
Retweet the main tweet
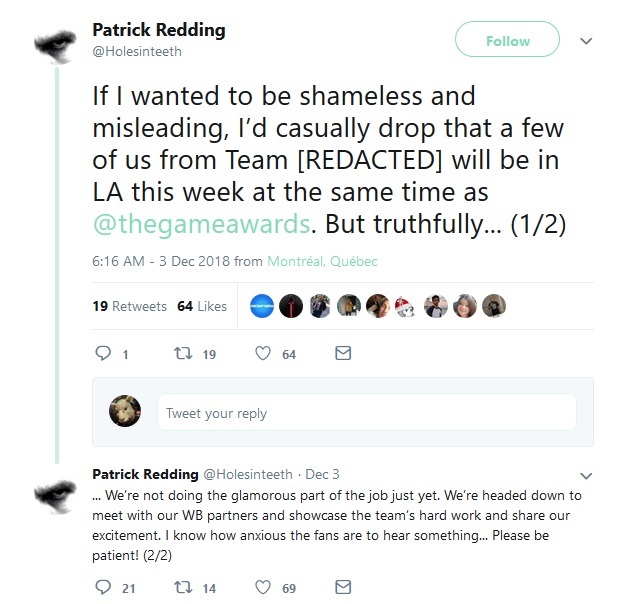[x=185, y=354]
